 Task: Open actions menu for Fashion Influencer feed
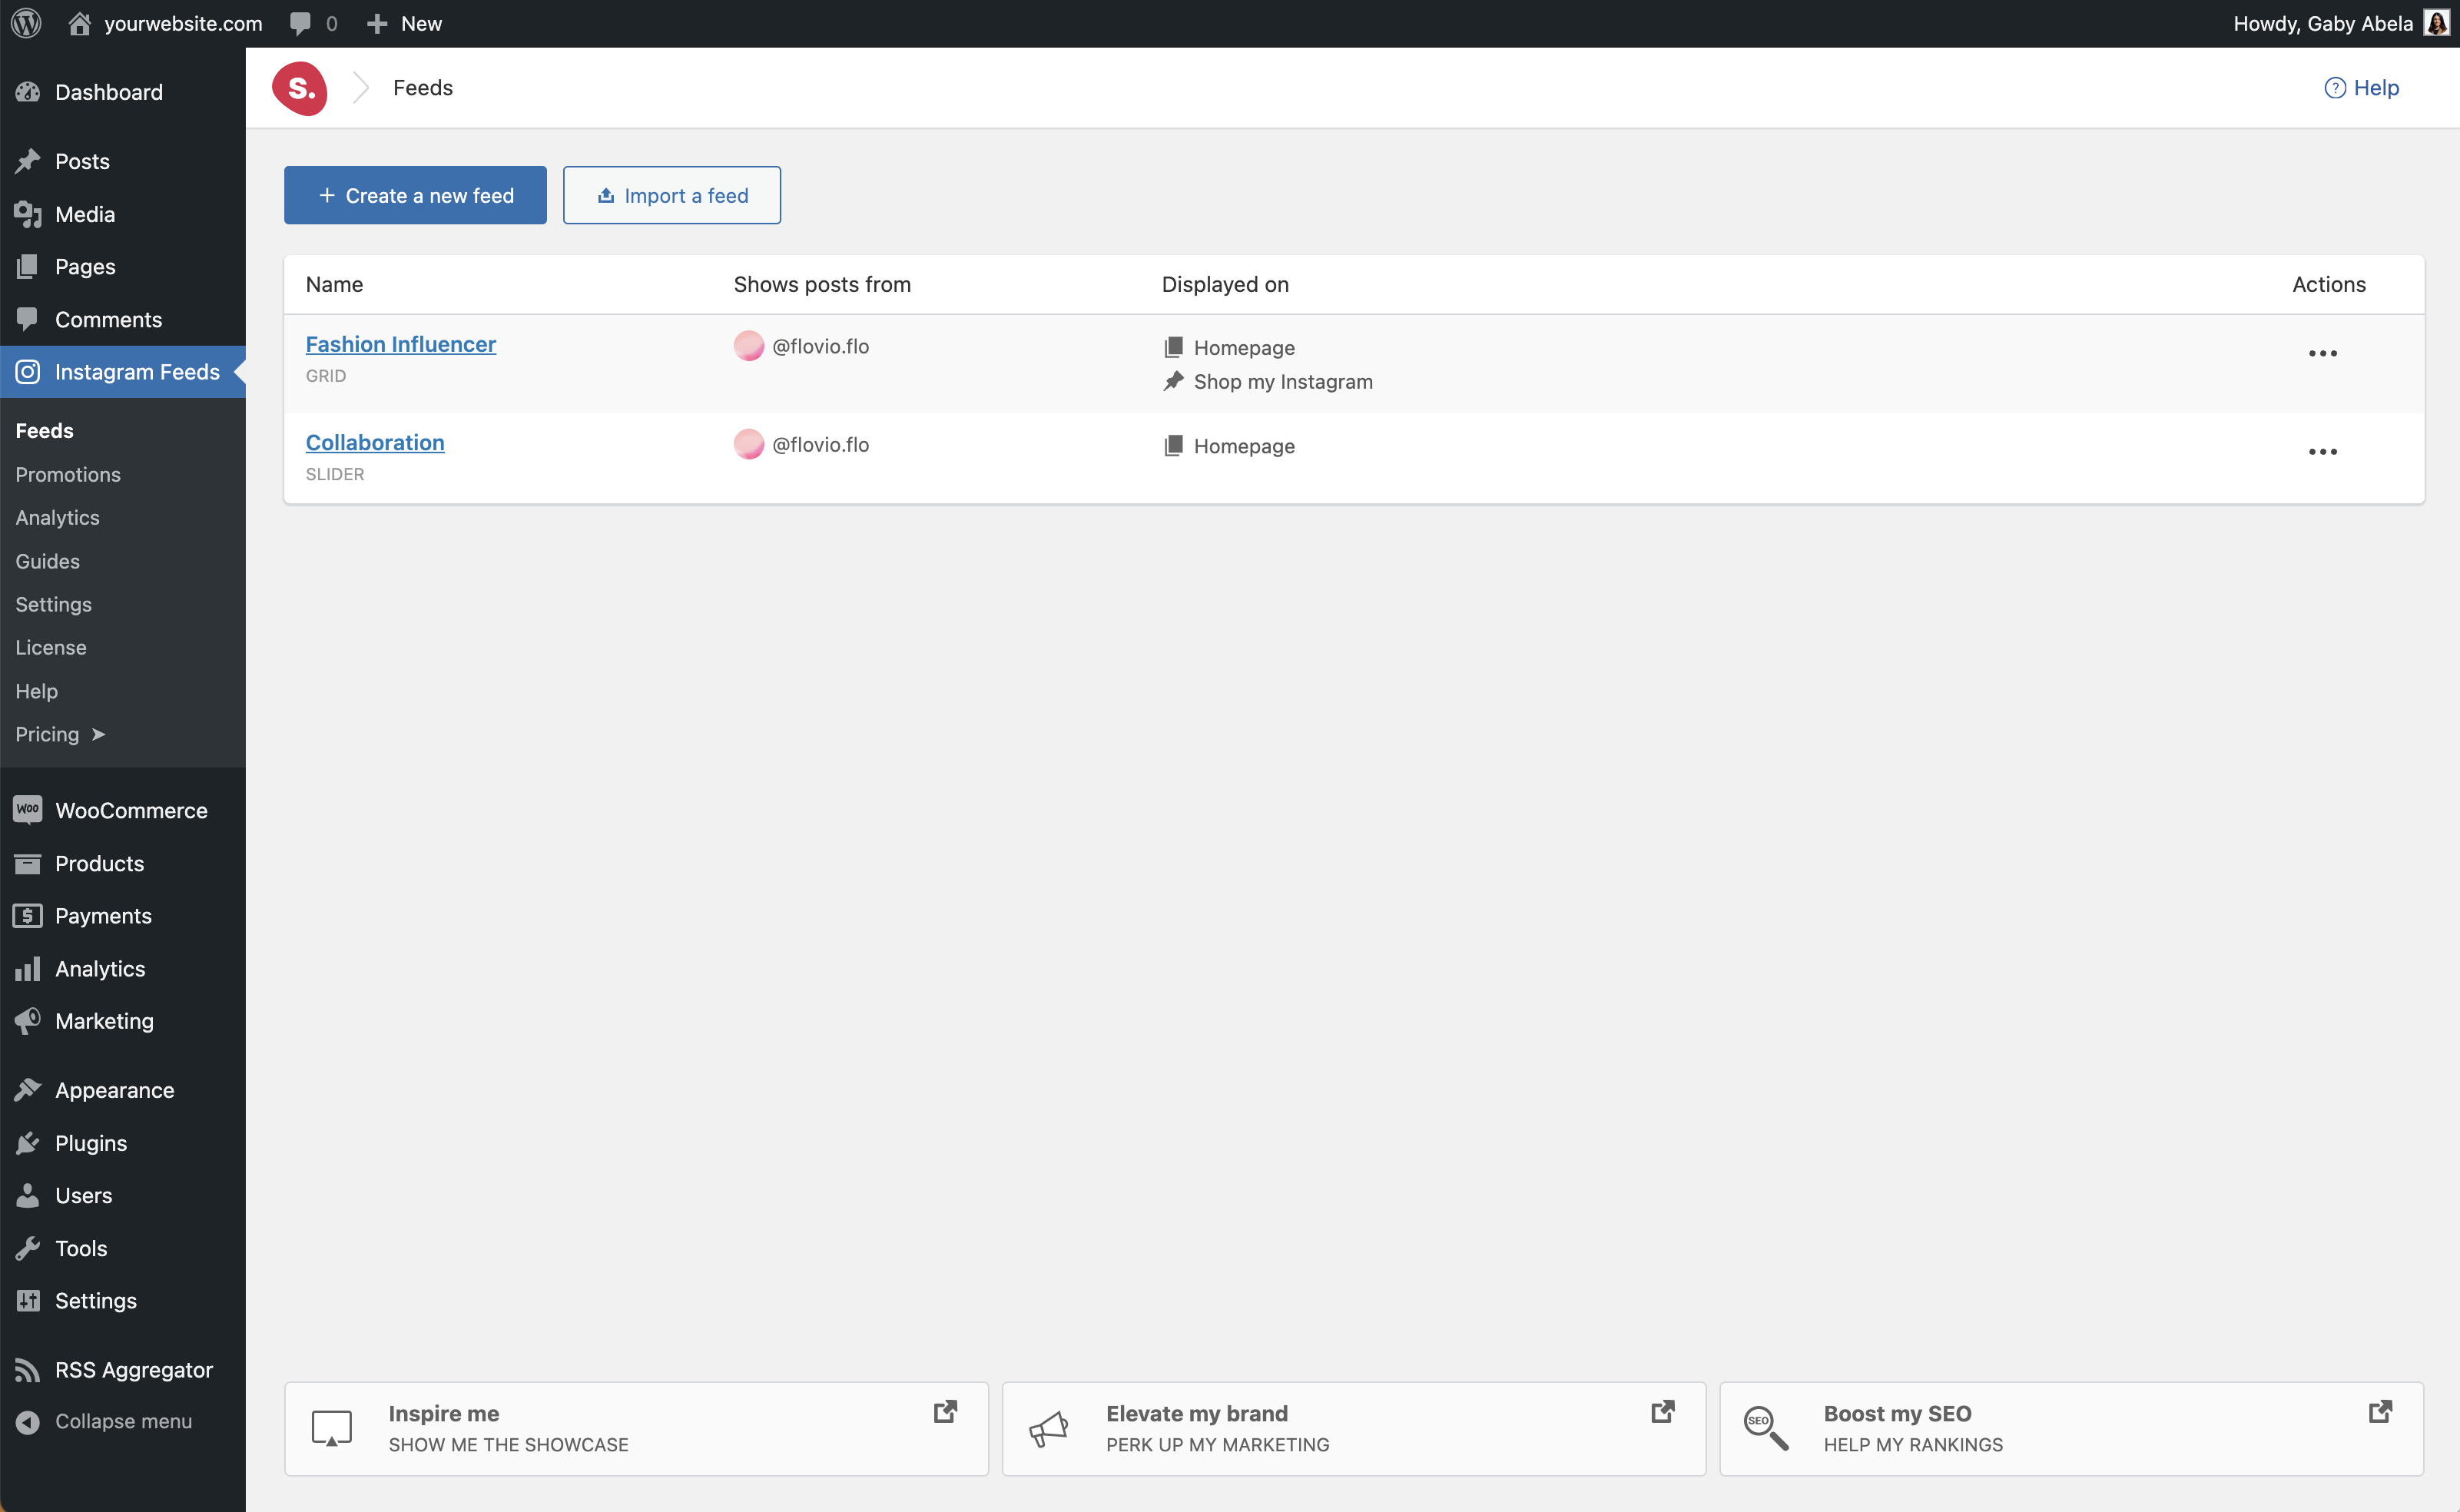[x=2322, y=352]
